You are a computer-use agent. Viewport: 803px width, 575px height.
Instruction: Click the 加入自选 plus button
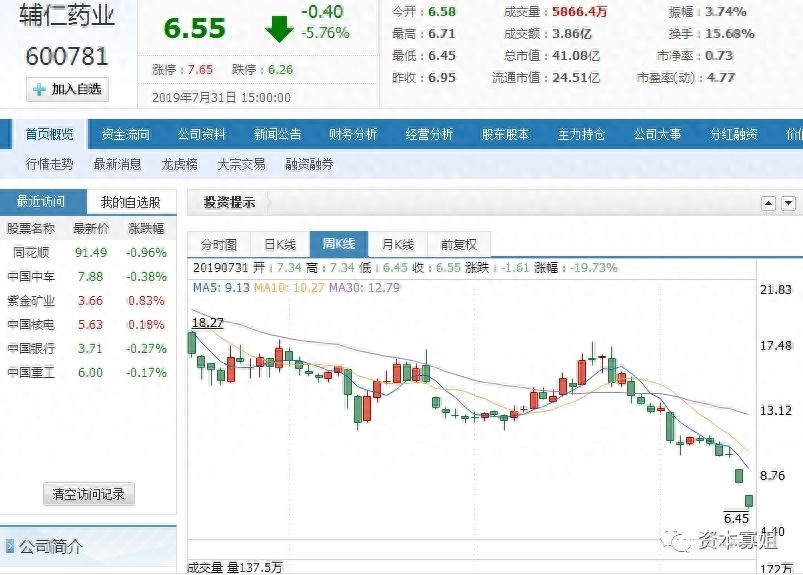pos(68,90)
